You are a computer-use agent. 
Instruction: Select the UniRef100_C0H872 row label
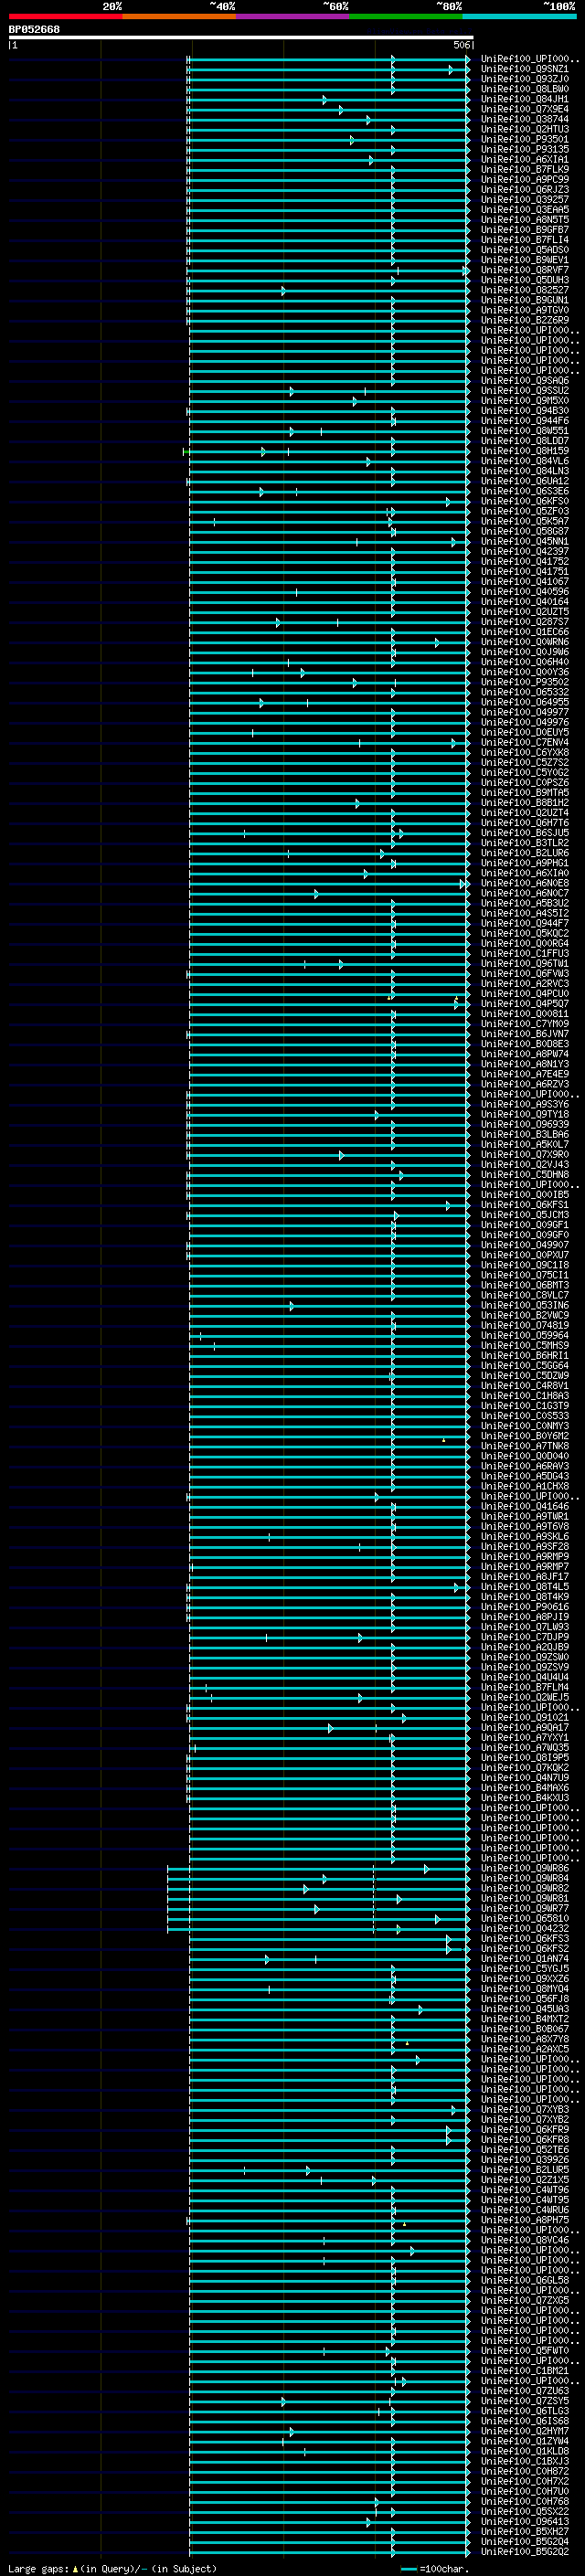(x=525, y=2472)
